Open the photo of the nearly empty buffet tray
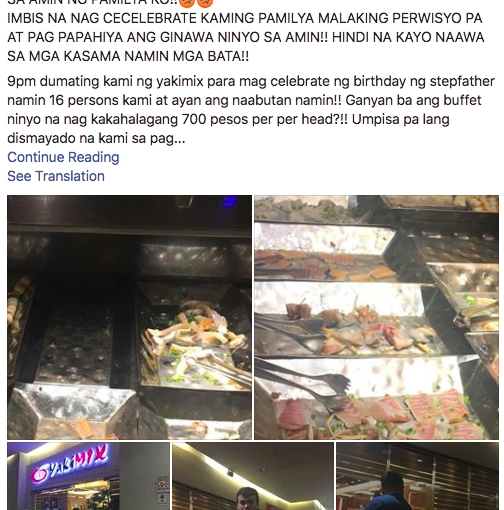The image size is (504, 510). [x=129, y=317]
